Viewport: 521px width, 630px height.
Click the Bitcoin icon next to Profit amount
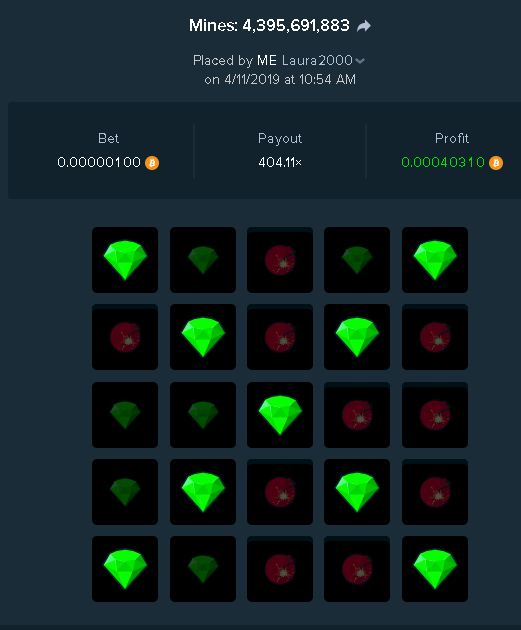coord(496,163)
